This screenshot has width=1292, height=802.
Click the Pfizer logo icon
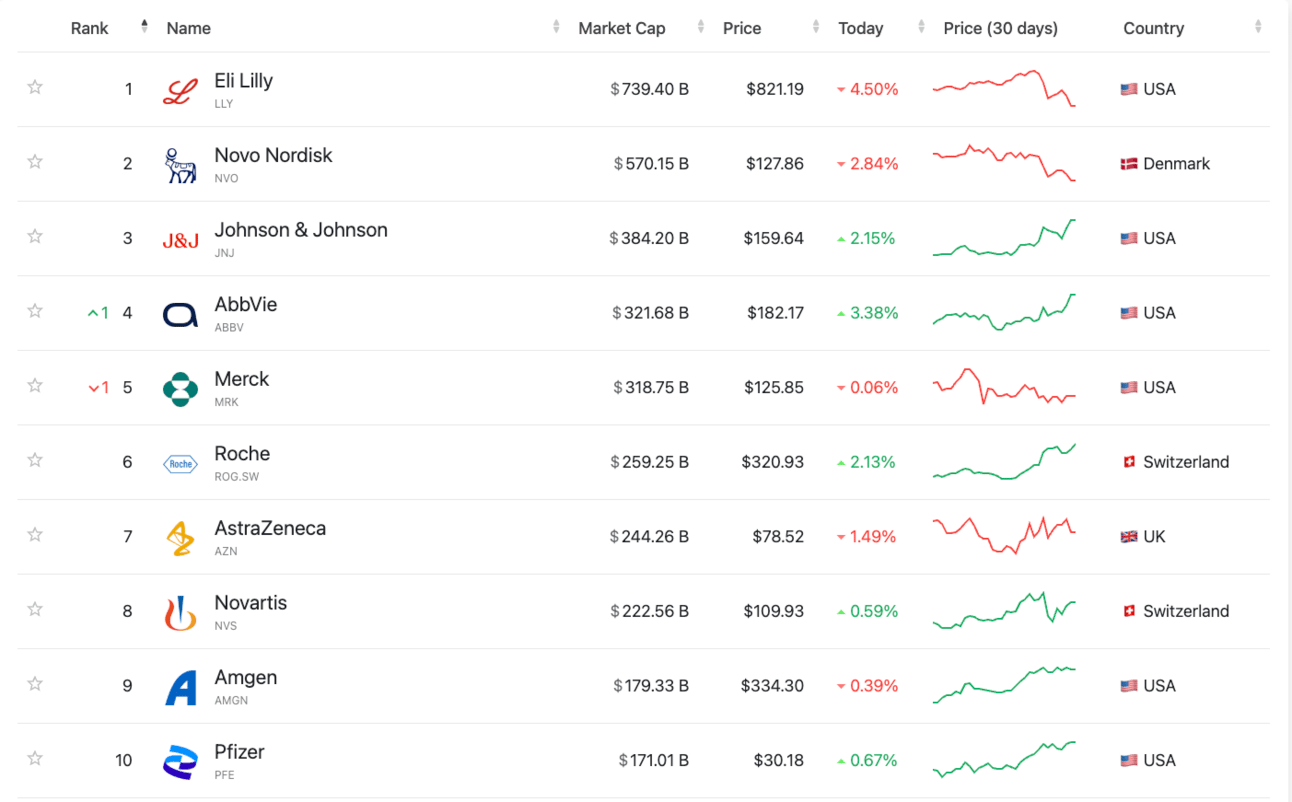[x=181, y=762]
